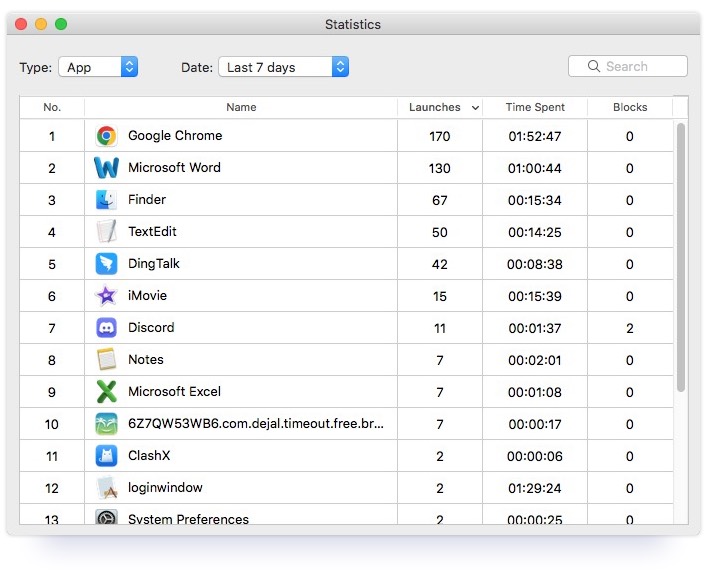Screen dimensions: 708x581
Task: Click row number 10 in the No. column
Action: pyautogui.click(x=52, y=425)
